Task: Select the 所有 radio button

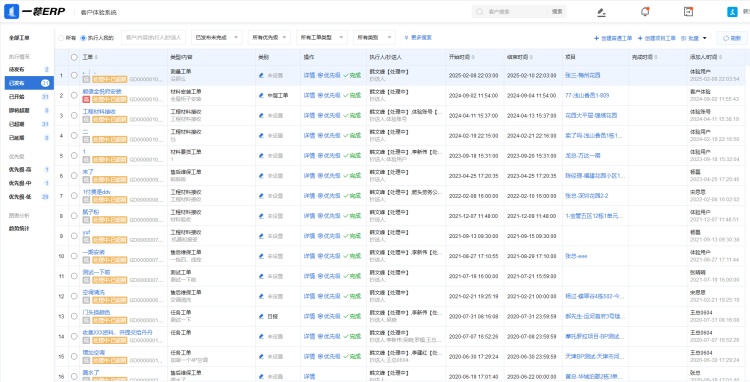Action: pyautogui.click(x=61, y=38)
